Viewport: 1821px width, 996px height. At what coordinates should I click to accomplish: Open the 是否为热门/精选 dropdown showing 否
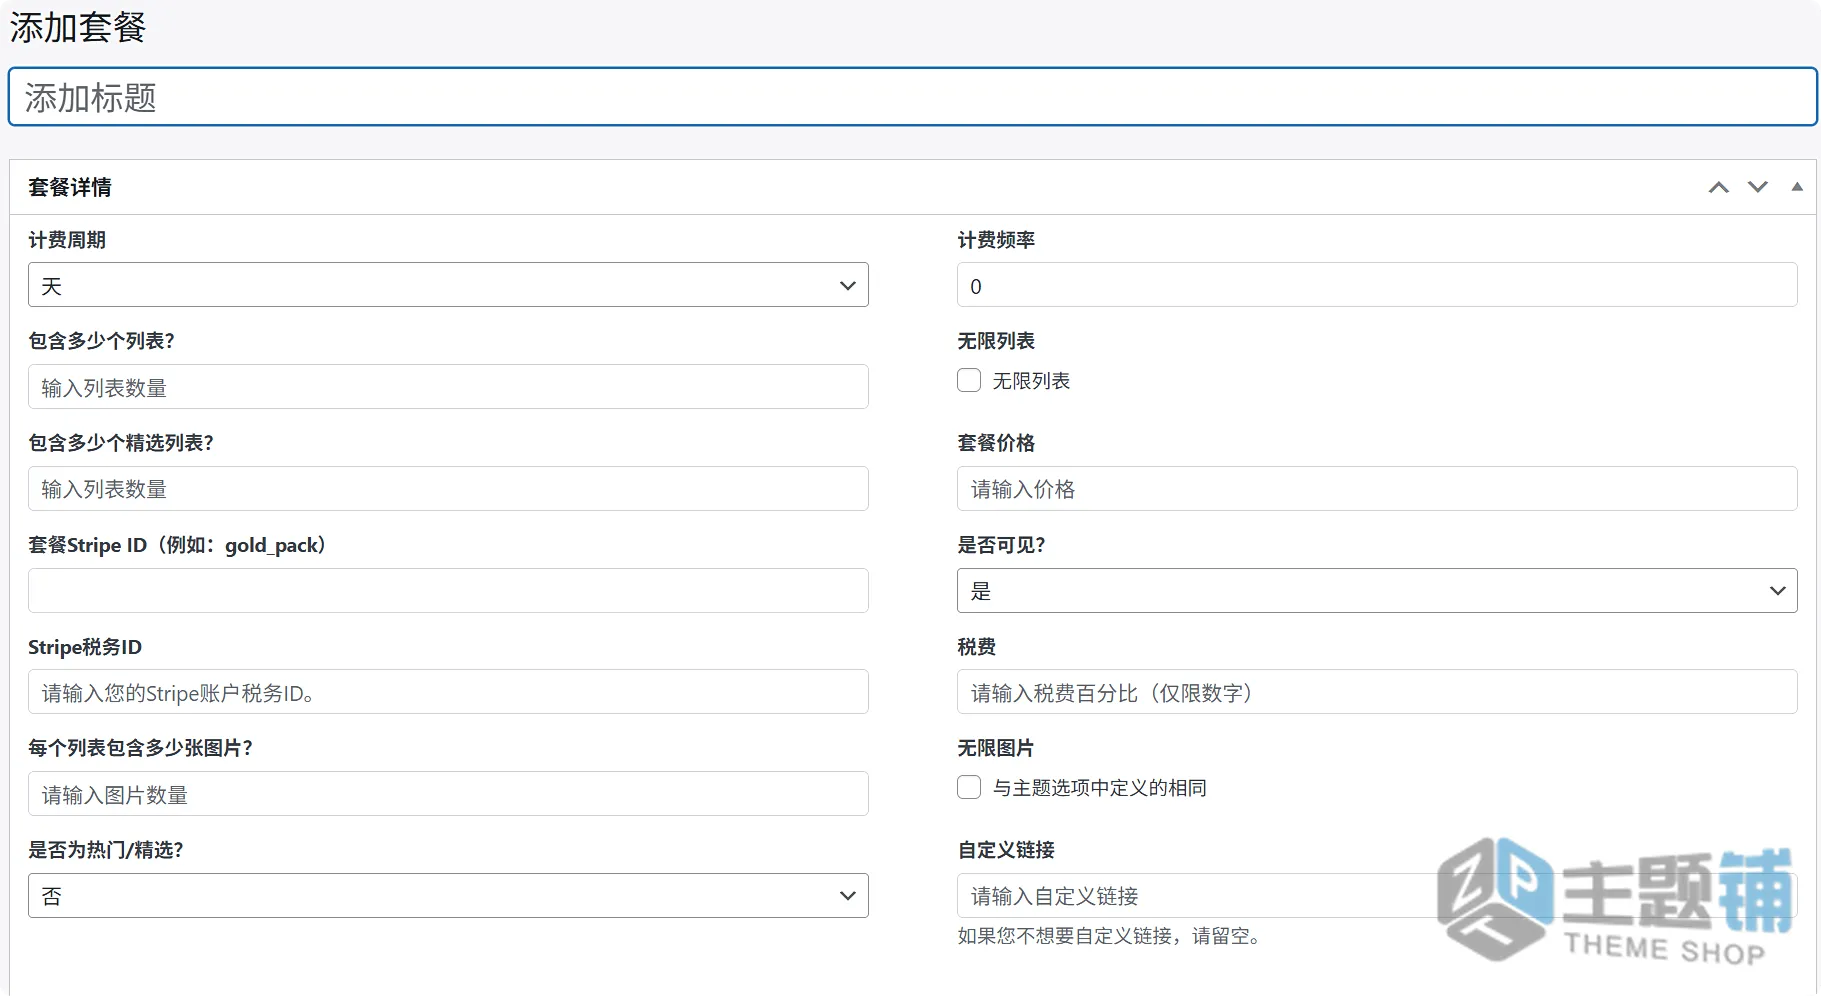pos(448,896)
